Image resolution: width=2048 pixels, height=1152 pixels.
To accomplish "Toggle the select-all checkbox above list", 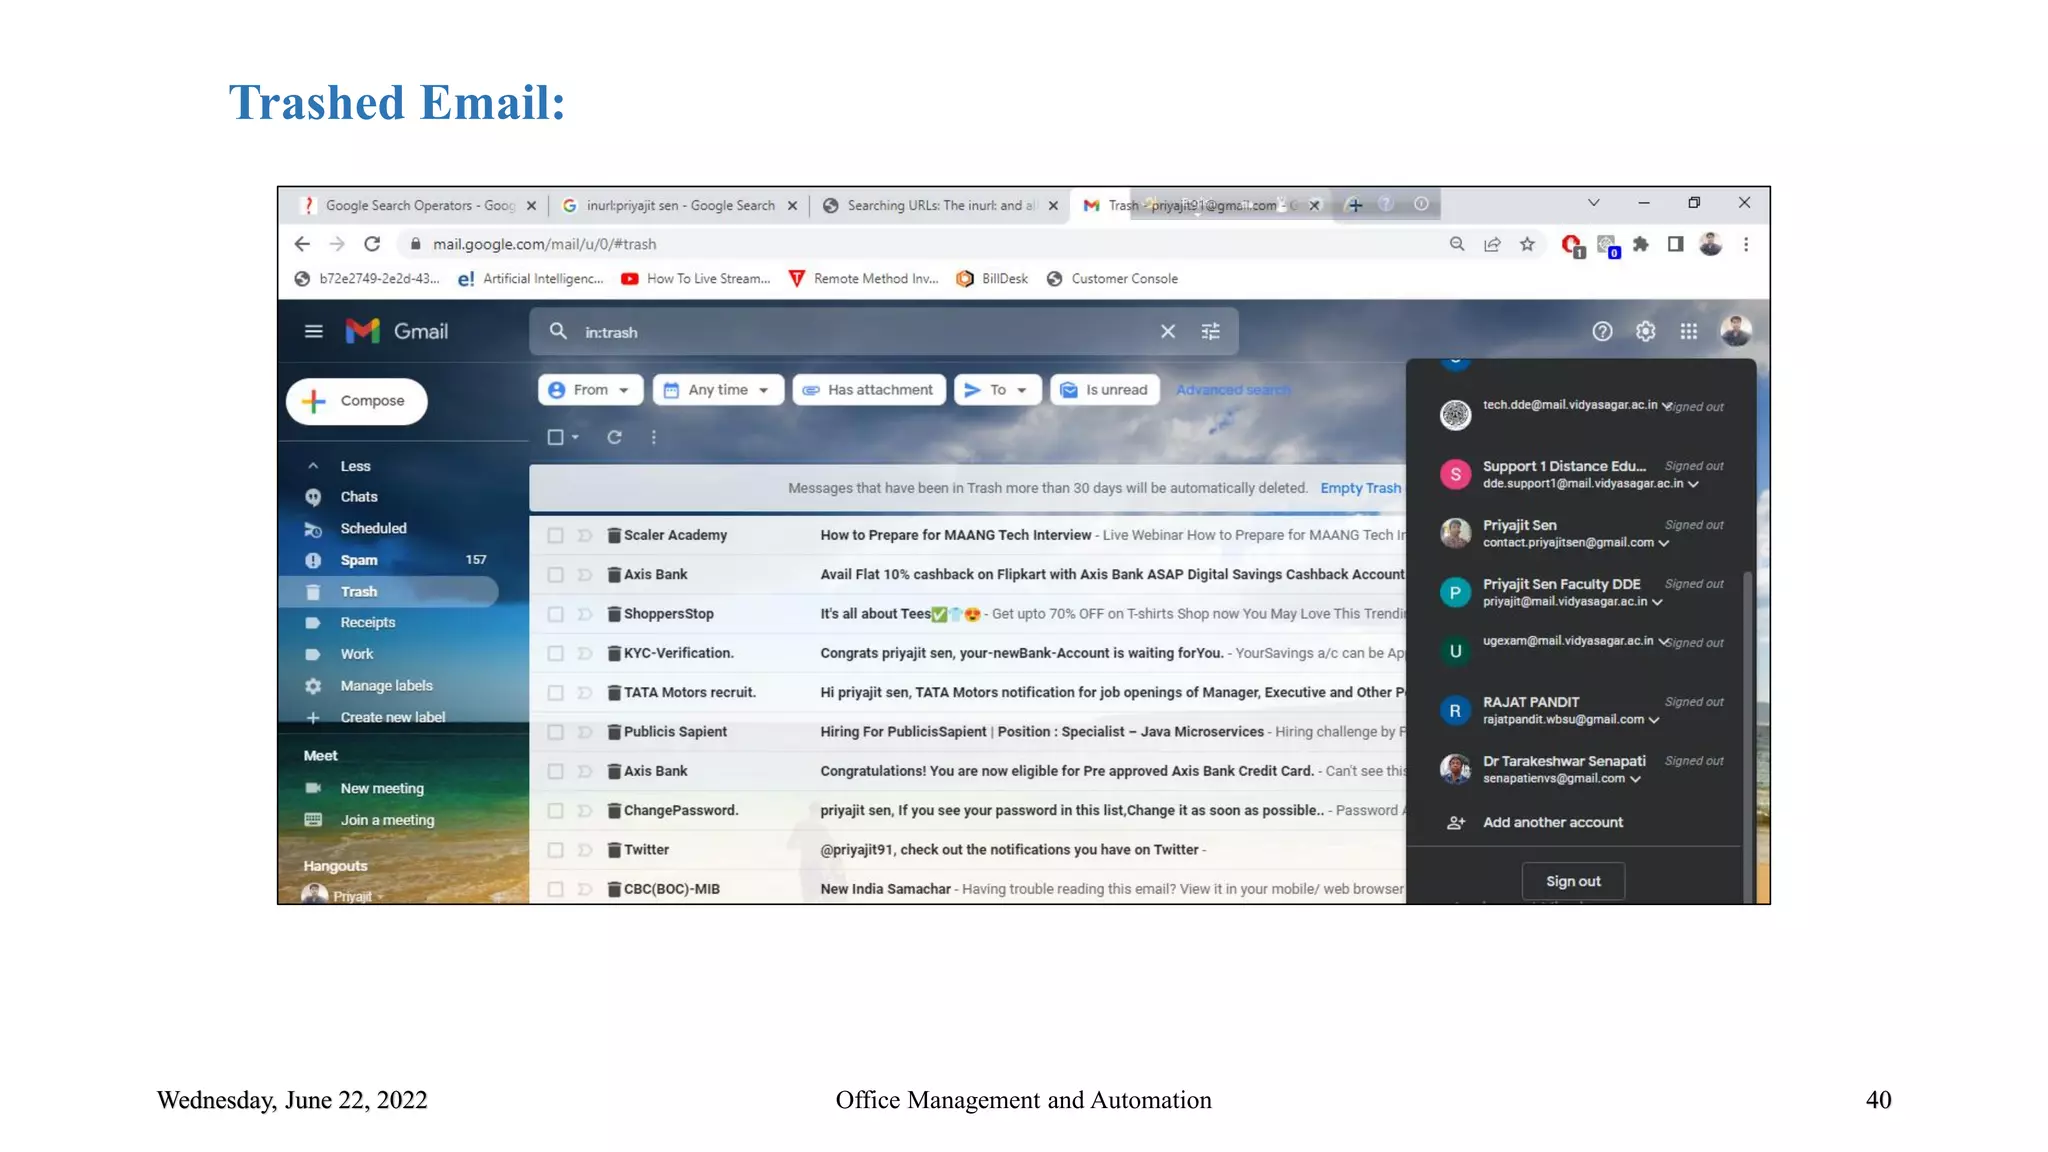I will [555, 437].
